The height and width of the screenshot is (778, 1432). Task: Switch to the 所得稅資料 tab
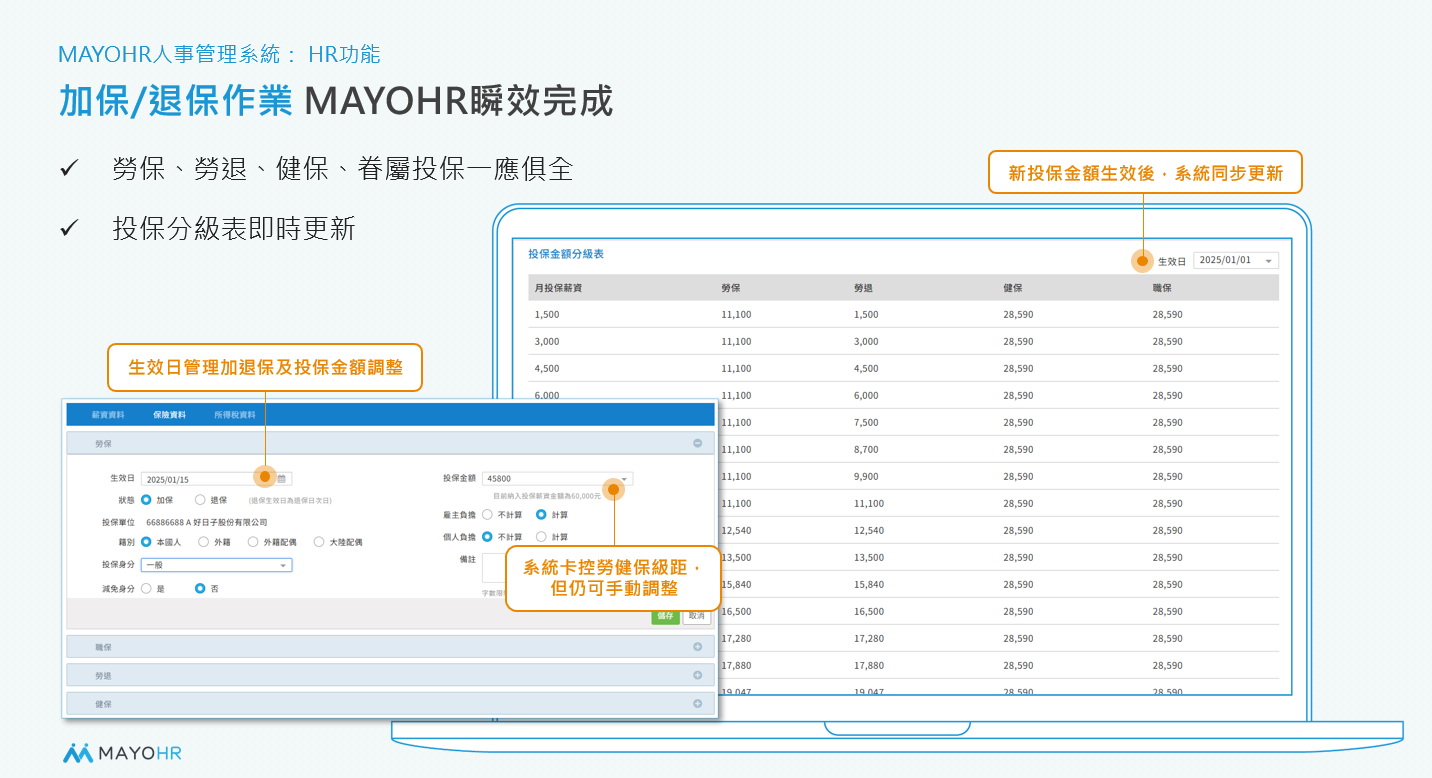pos(235,414)
